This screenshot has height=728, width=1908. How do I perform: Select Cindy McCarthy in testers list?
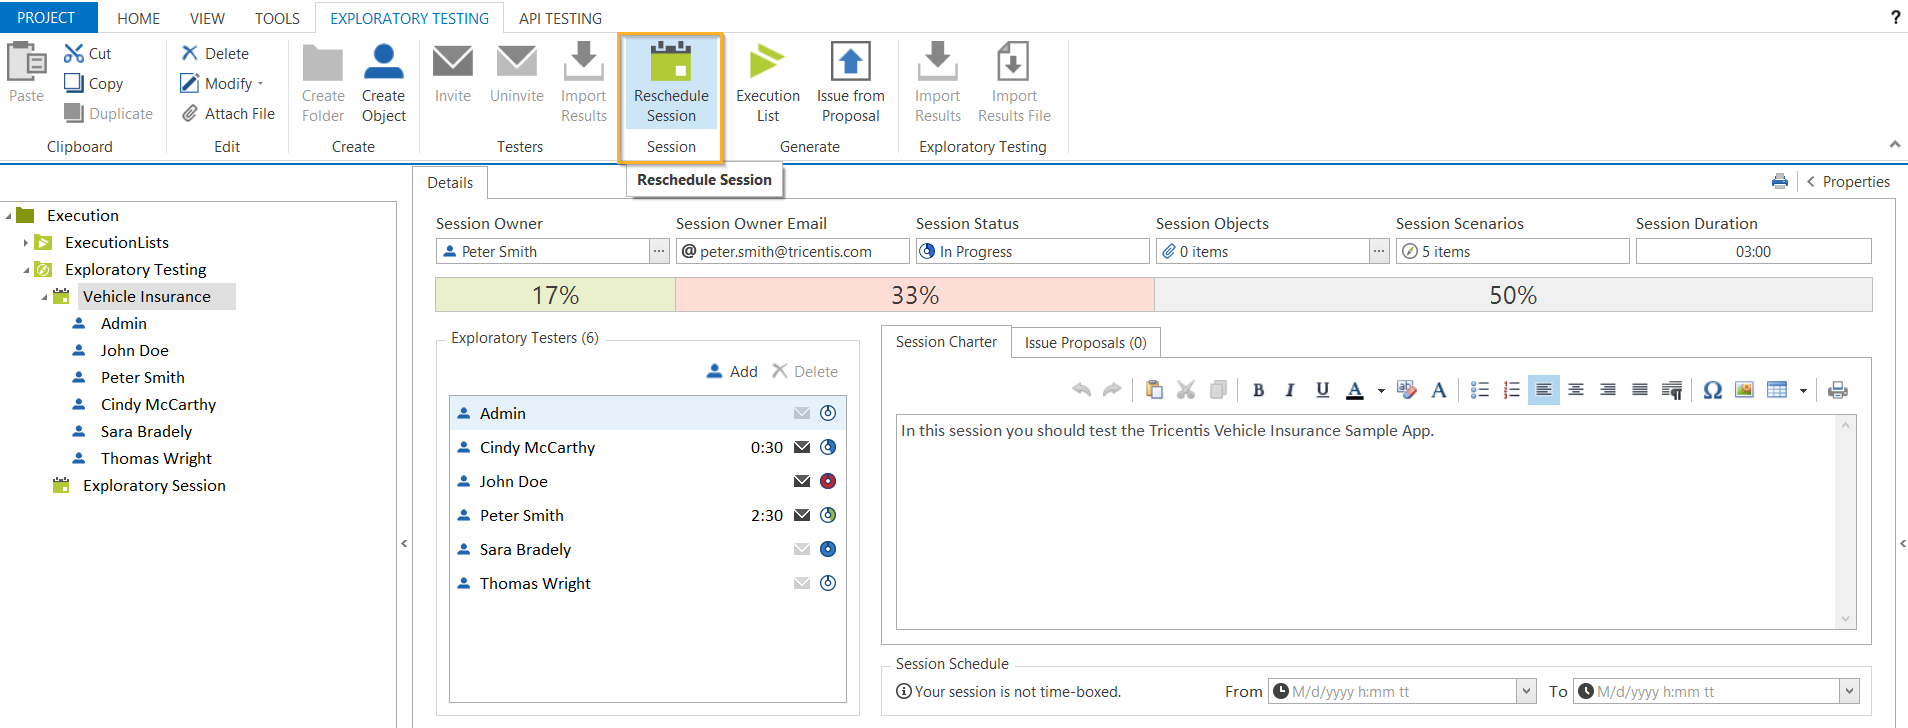[x=537, y=447]
